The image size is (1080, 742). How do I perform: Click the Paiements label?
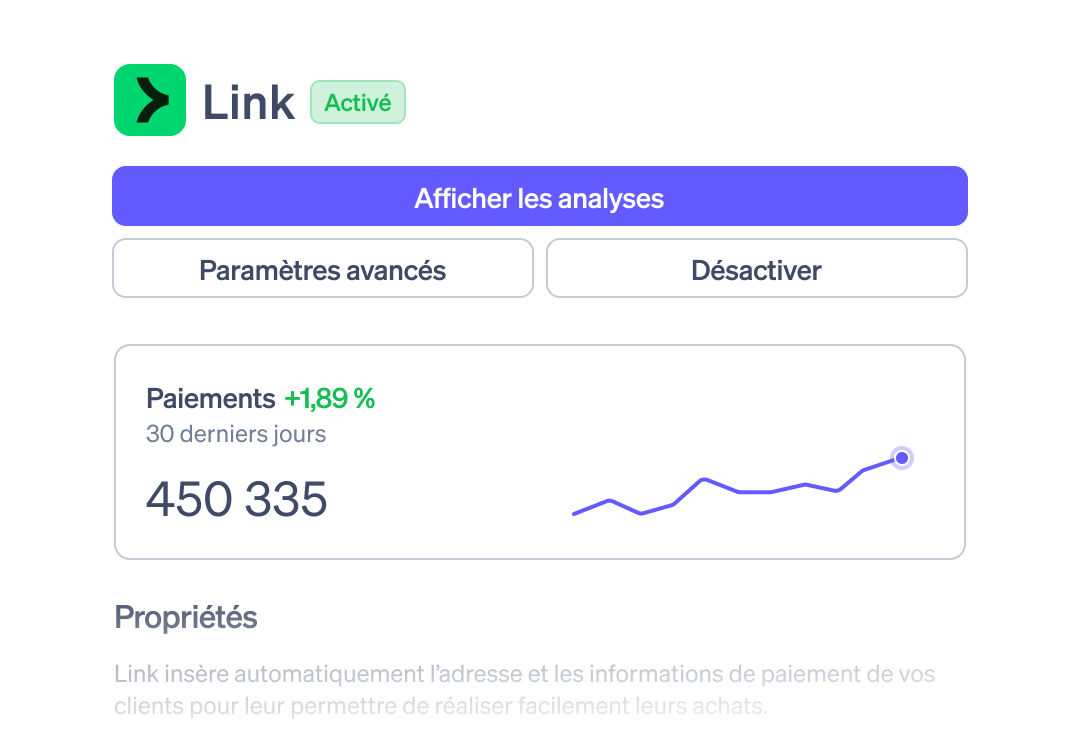click(210, 398)
